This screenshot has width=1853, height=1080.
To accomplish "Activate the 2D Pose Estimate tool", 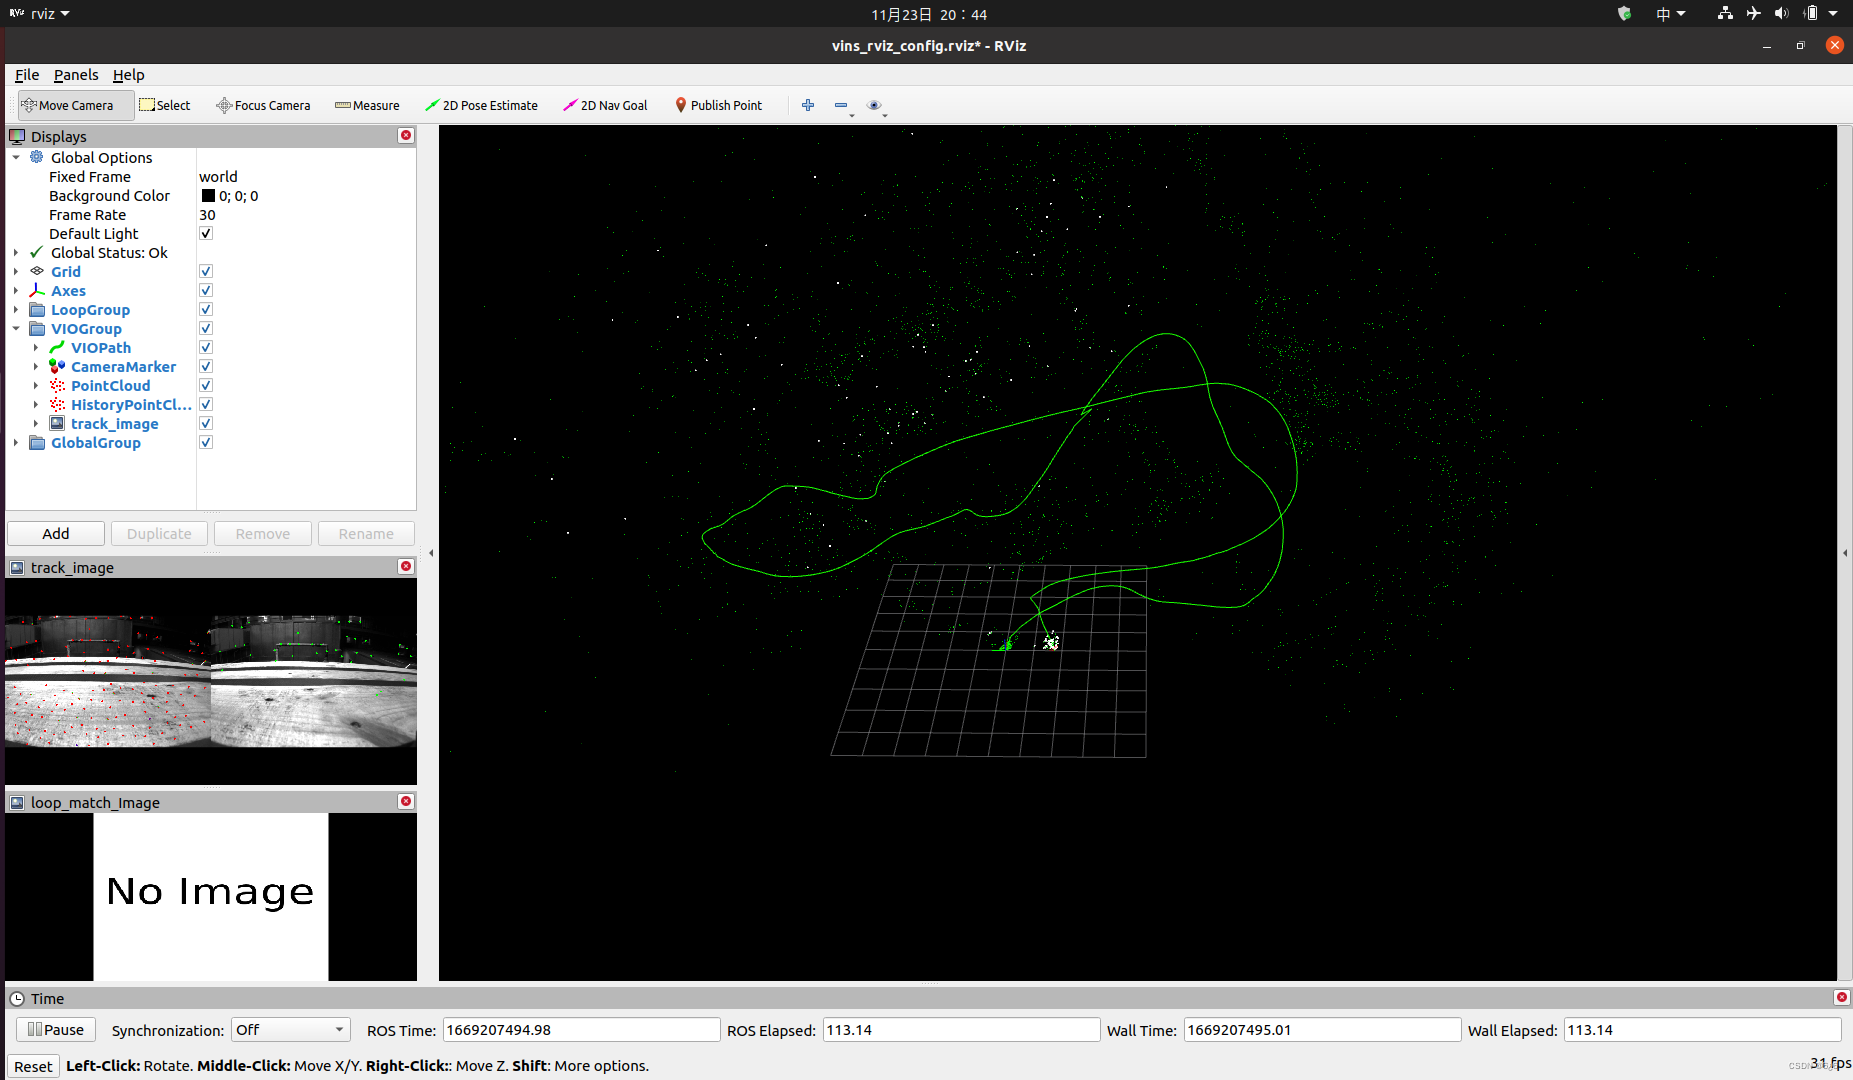I will coord(481,105).
